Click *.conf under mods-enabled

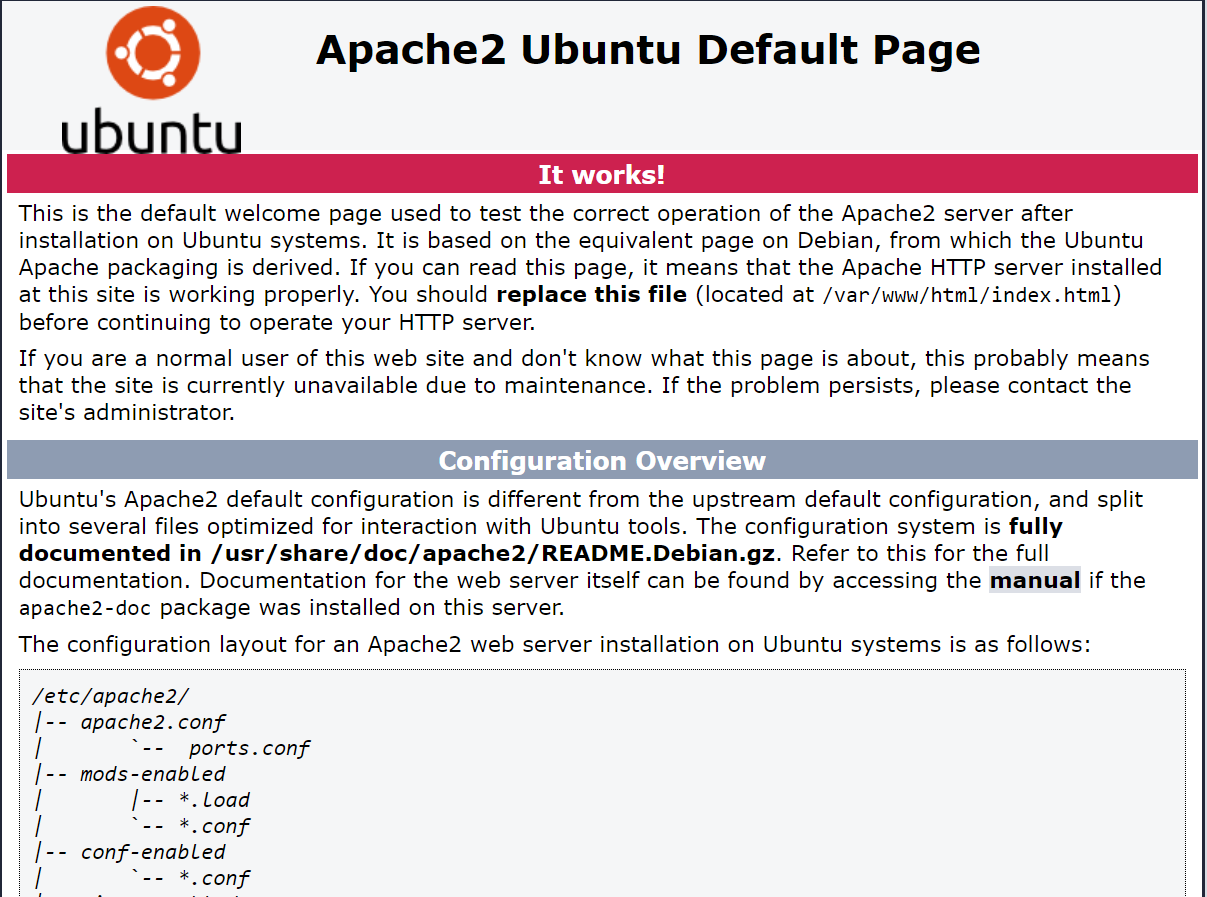coord(214,825)
